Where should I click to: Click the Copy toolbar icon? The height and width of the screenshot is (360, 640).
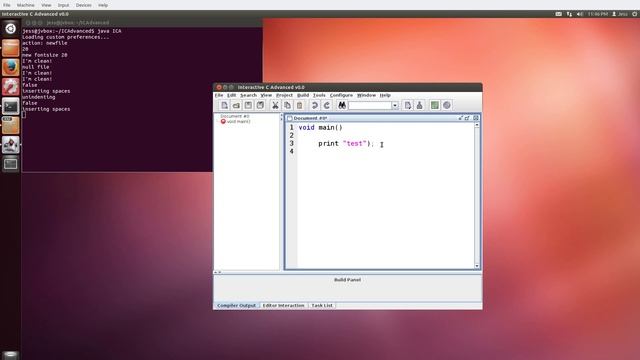[x=287, y=105]
